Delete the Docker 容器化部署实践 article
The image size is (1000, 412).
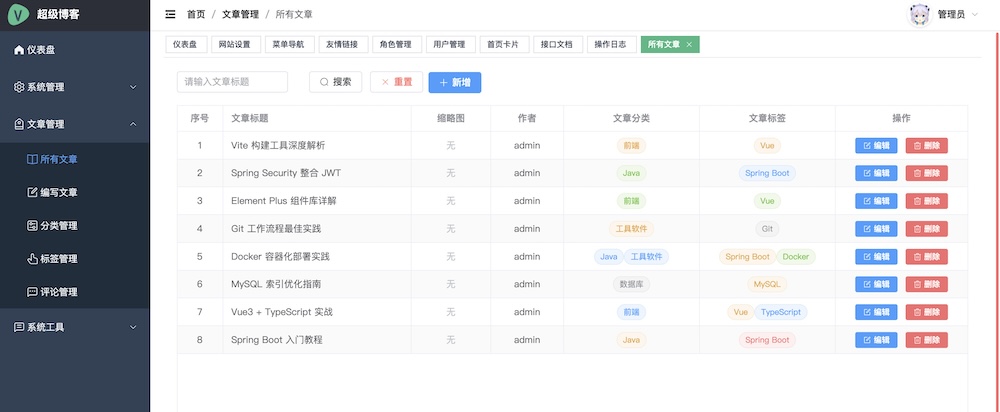coord(926,256)
